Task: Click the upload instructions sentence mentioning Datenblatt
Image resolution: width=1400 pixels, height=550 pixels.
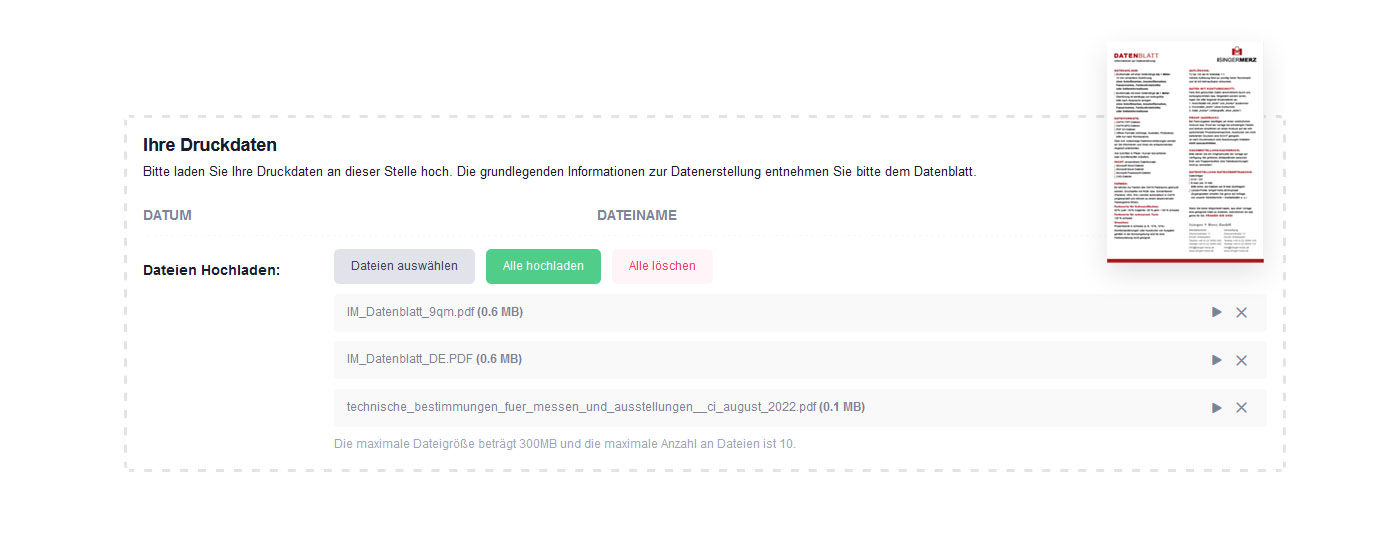Action: tap(558, 172)
